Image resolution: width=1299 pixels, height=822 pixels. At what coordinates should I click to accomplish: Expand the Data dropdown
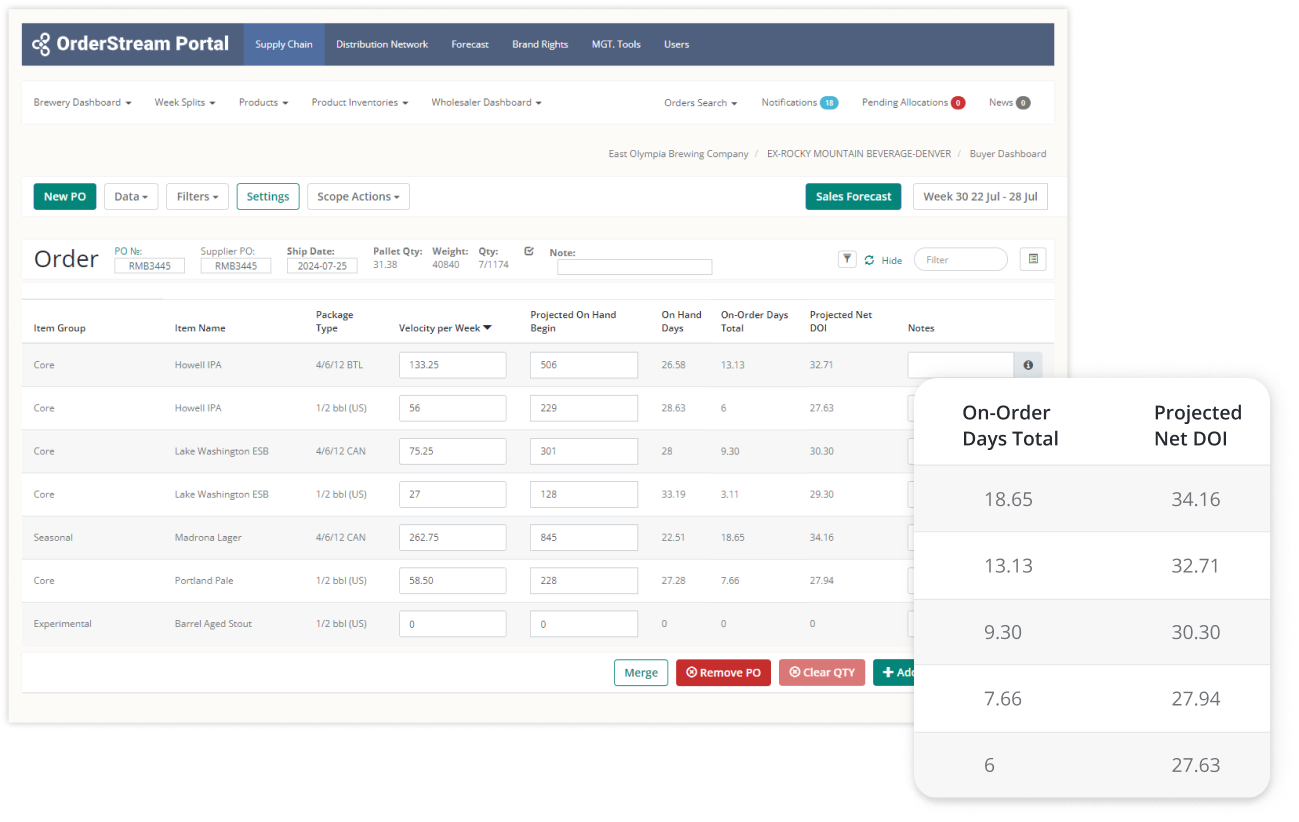pos(131,197)
